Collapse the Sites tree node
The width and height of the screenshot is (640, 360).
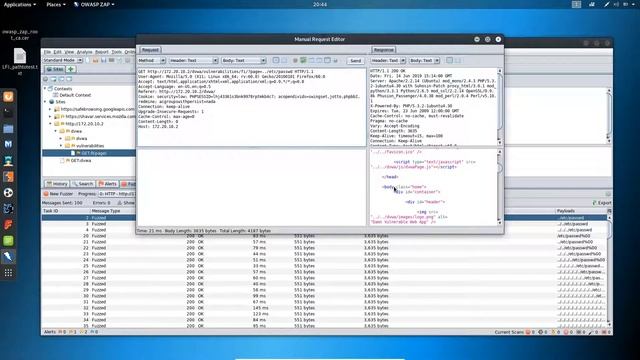click(x=45, y=102)
